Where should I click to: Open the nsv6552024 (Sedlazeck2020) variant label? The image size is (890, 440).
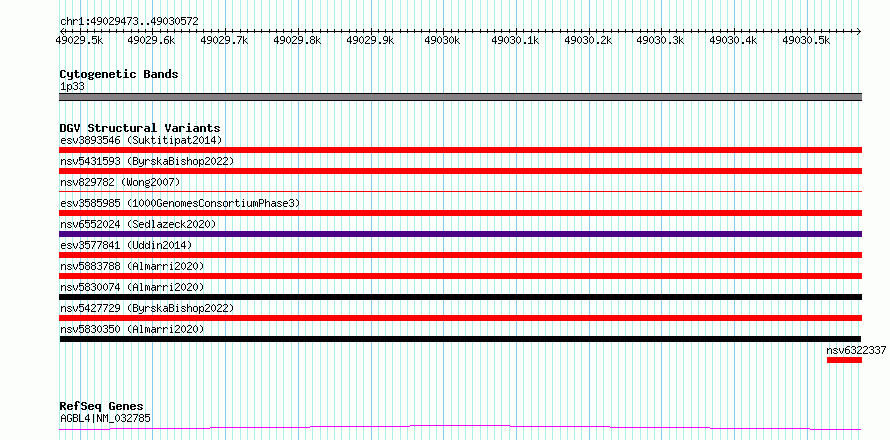[x=138, y=224]
